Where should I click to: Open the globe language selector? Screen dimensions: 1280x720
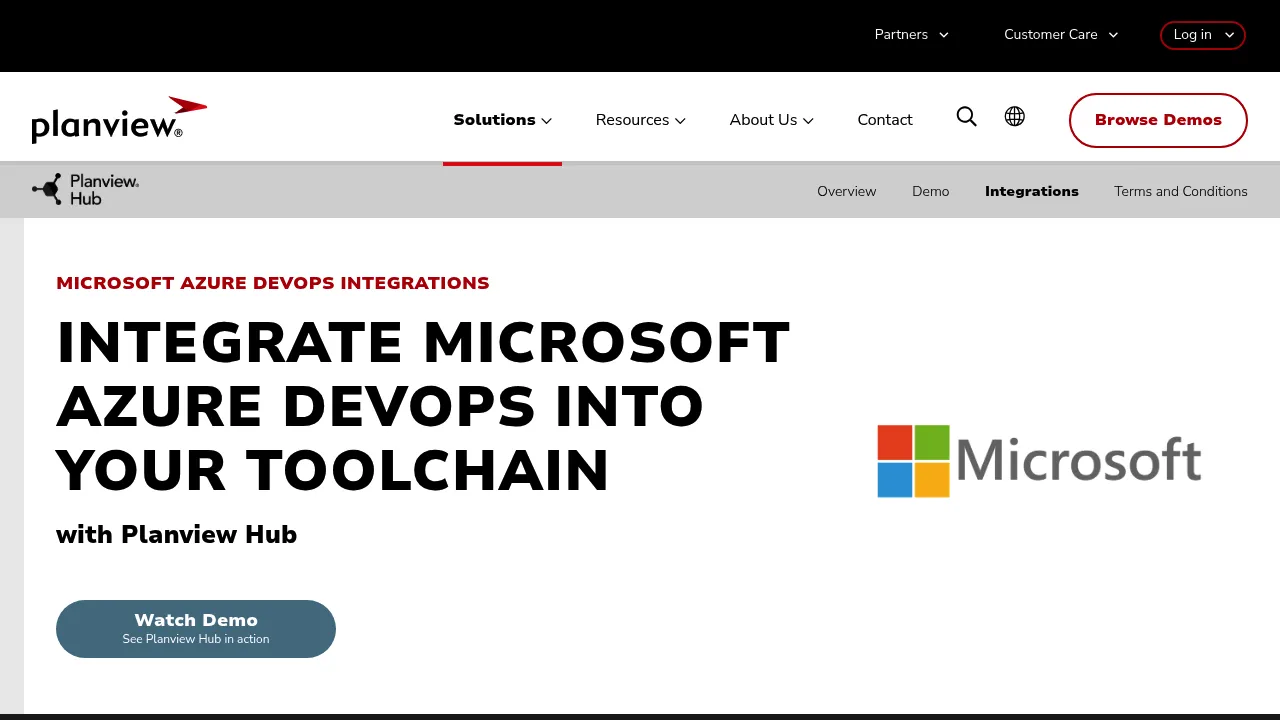click(1014, 117)
